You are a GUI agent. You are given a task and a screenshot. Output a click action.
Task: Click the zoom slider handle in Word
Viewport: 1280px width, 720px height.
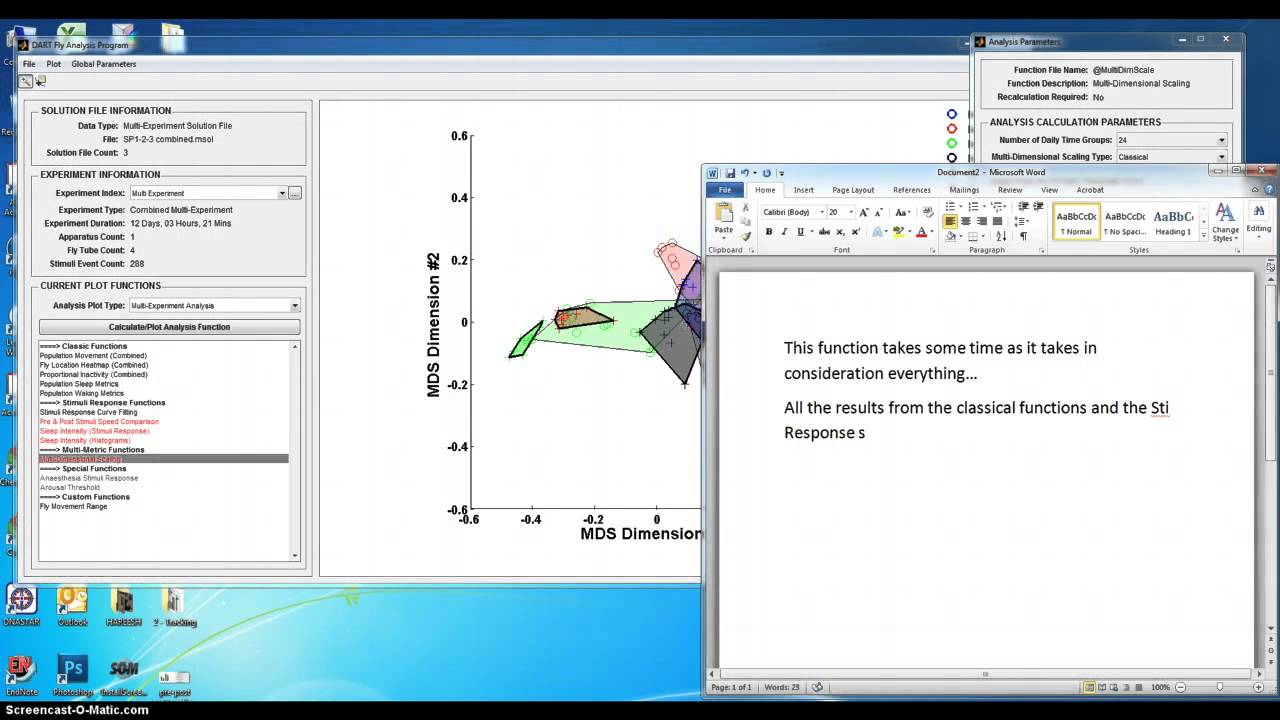[1219, 687]
